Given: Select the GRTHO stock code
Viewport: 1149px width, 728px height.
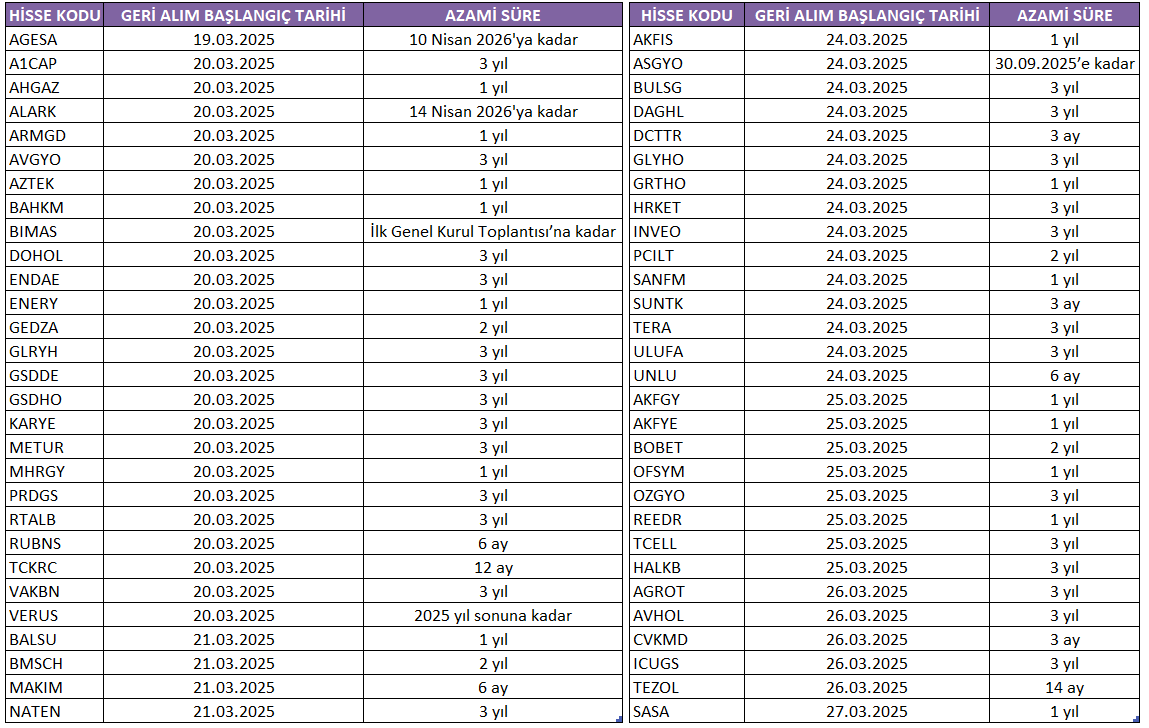Looking at the screenshot, I should click(687, 183).
